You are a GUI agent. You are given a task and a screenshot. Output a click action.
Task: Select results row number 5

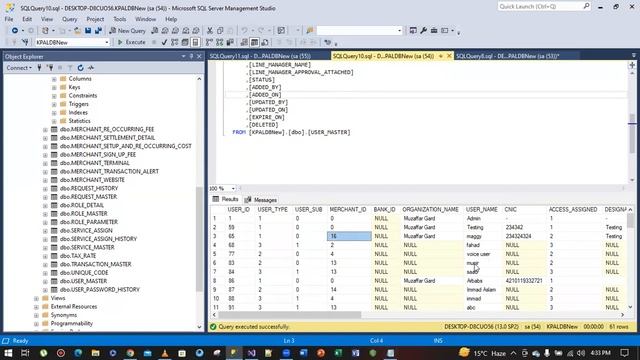tap(215, 254)
